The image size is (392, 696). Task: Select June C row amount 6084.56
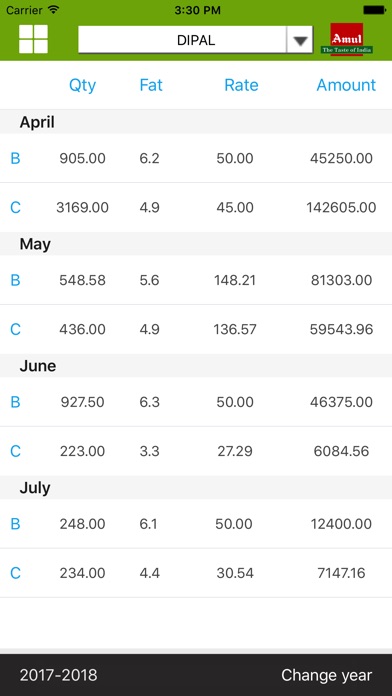click(x=196, y=451)
